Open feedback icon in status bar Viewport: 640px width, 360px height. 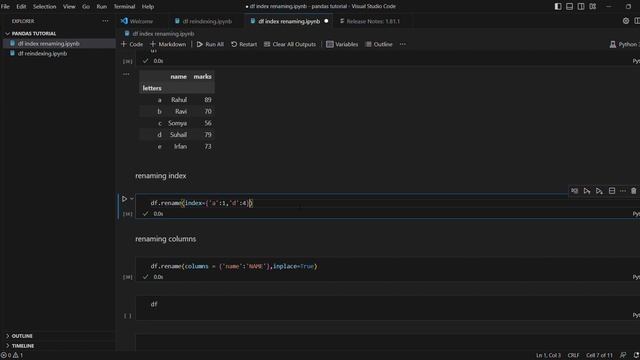point(623,355)
